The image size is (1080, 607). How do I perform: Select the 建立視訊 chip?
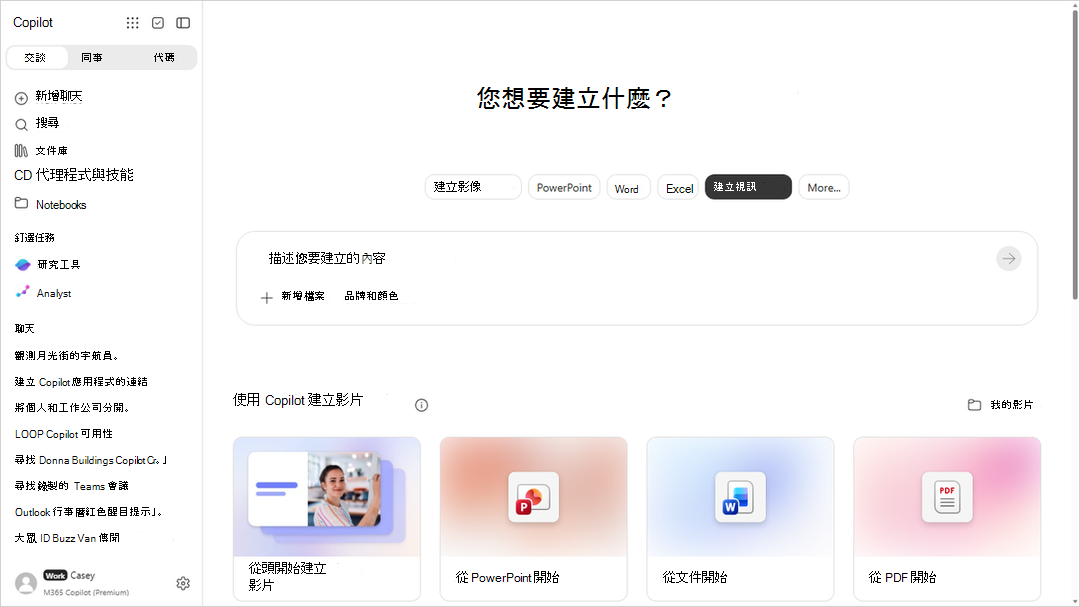748,187
